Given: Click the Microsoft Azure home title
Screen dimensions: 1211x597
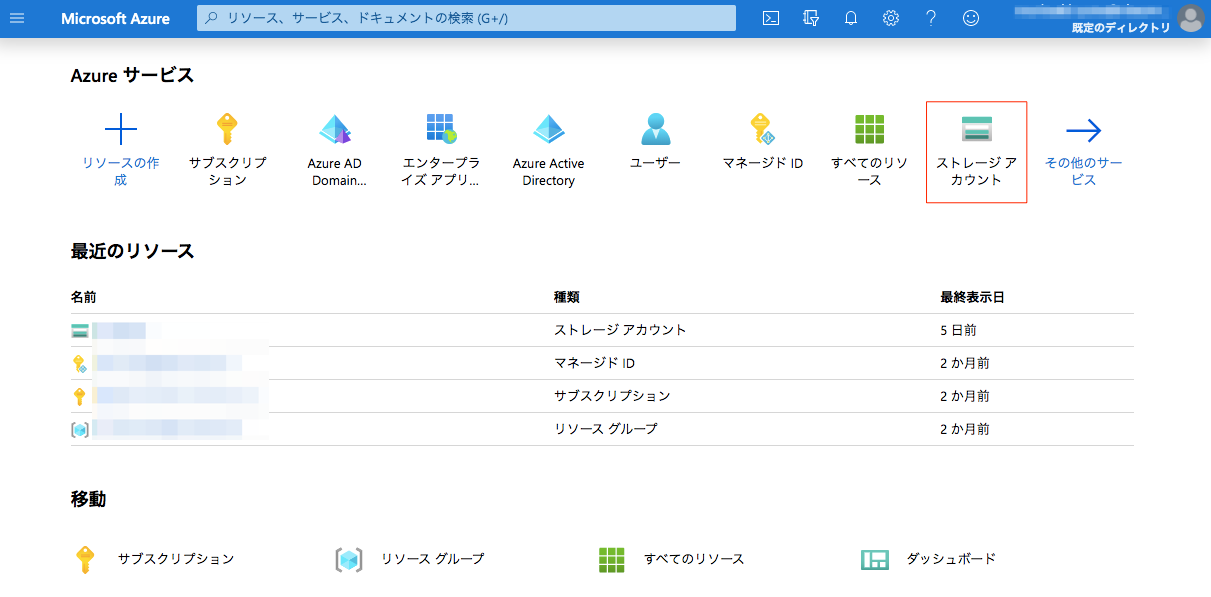Looking at the screenshot, I should point(115,18).
